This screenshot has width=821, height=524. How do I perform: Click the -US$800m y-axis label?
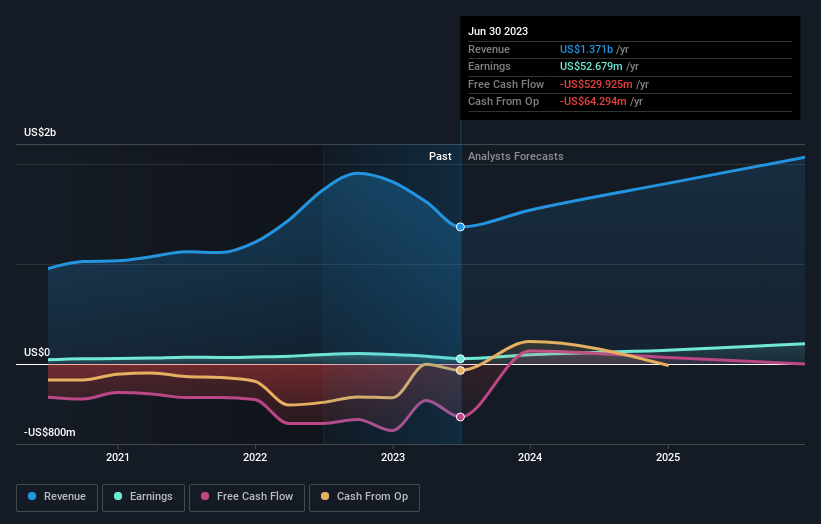pyautogui.click(x=49, y=432)
